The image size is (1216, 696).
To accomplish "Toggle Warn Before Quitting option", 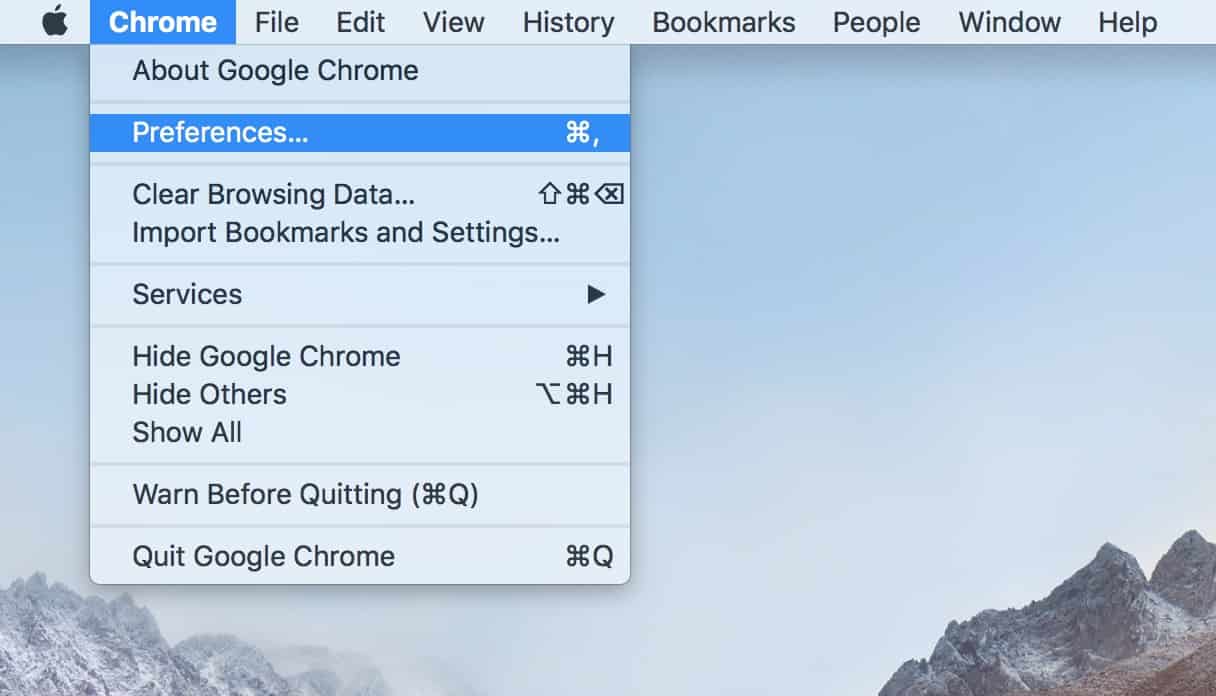I will pyautogui.click(x=305, y=495).
